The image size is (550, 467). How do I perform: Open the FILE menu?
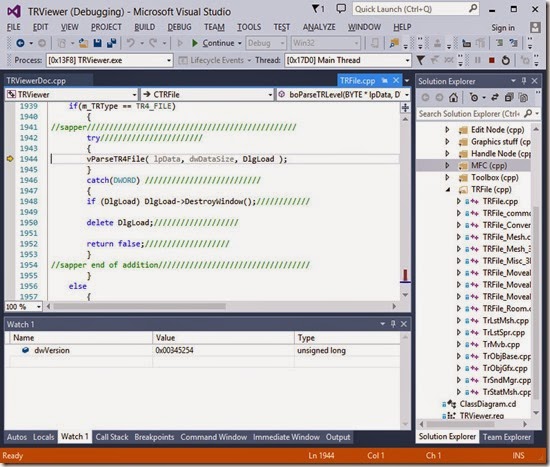13,27
